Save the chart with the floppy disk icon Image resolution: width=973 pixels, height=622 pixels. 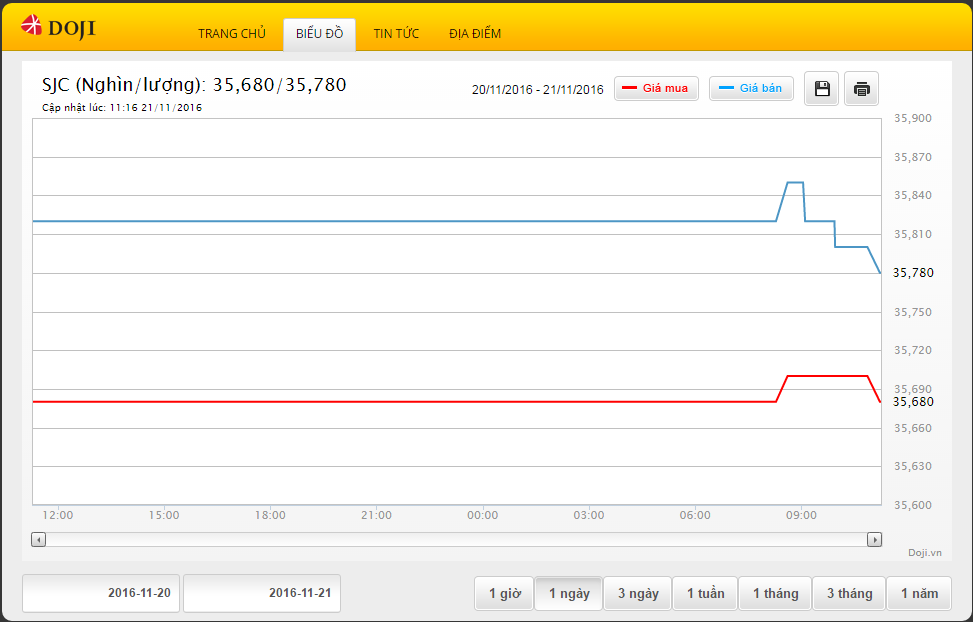click(822, 89)
